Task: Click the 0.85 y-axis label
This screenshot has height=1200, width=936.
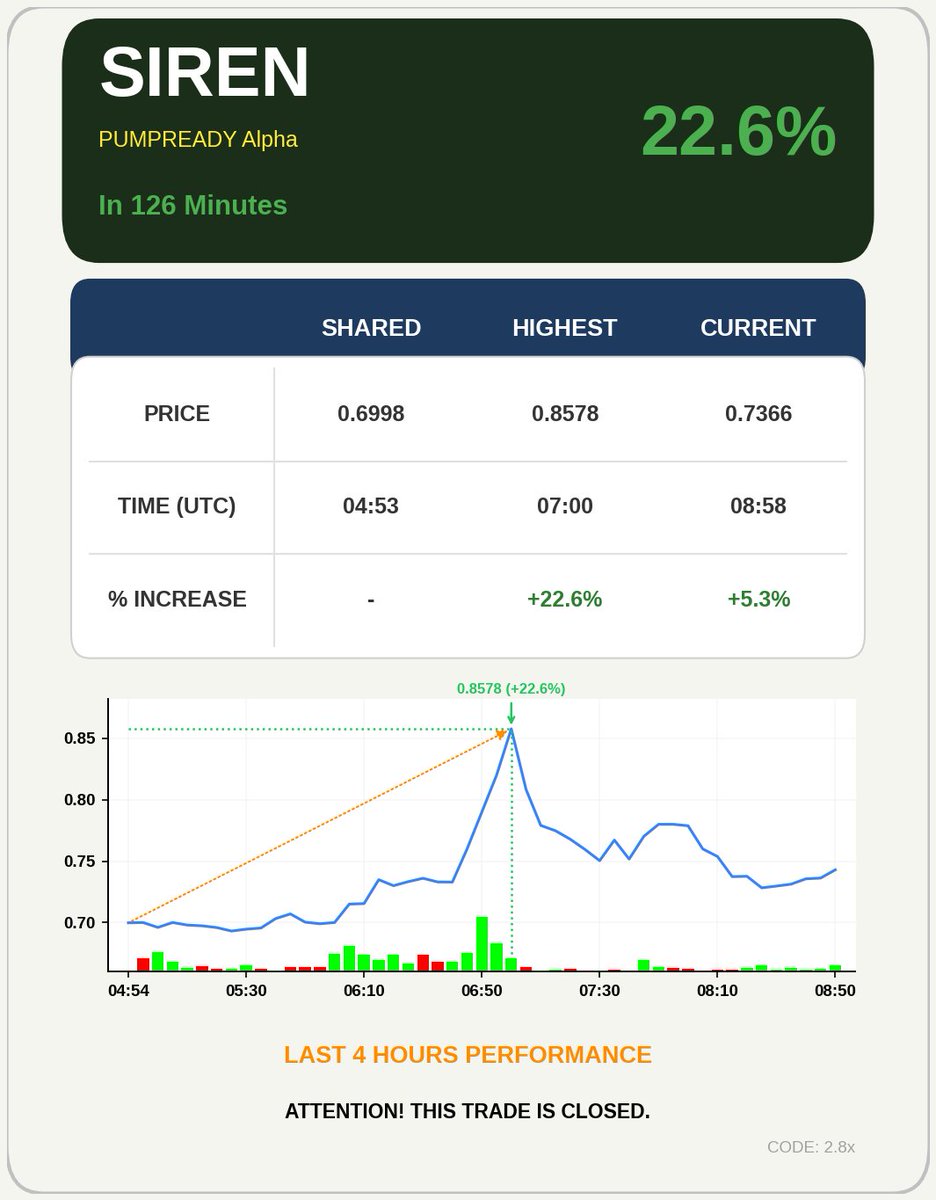Action: pyautogui.click(x=81, y=738)
